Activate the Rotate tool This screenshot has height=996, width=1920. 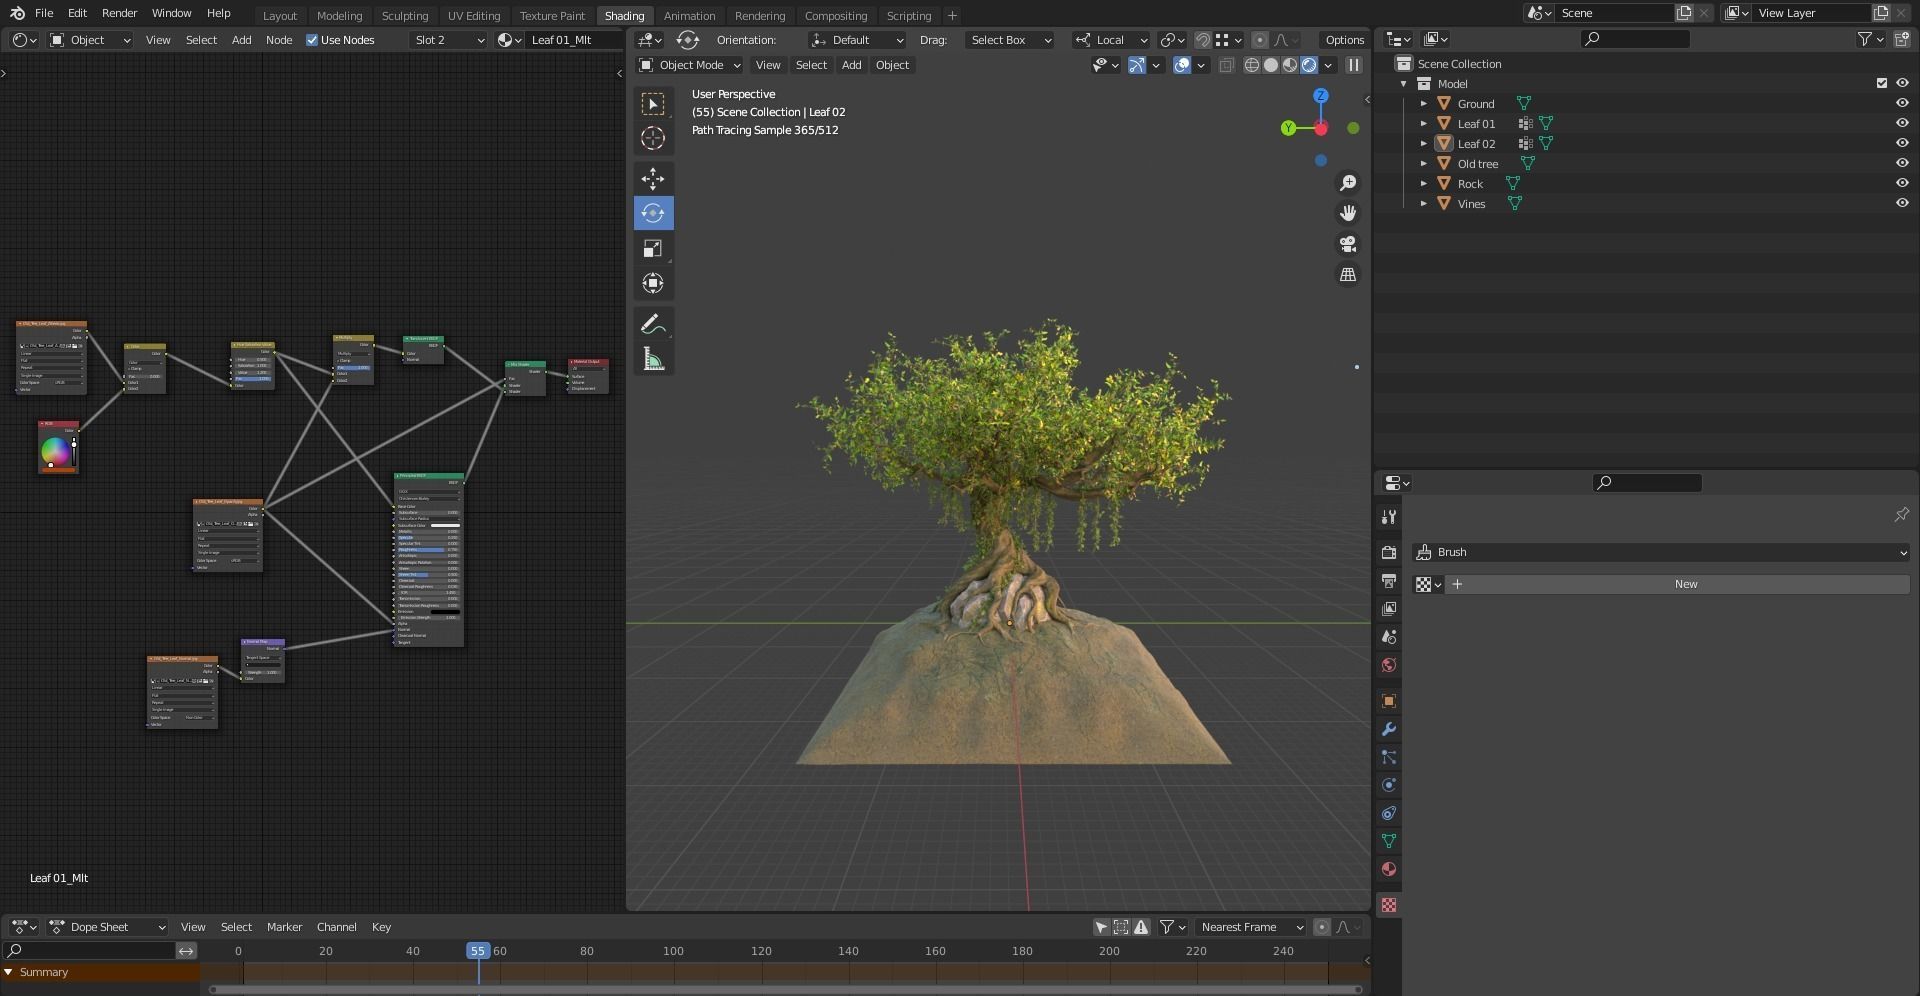[x=653, y=213]
